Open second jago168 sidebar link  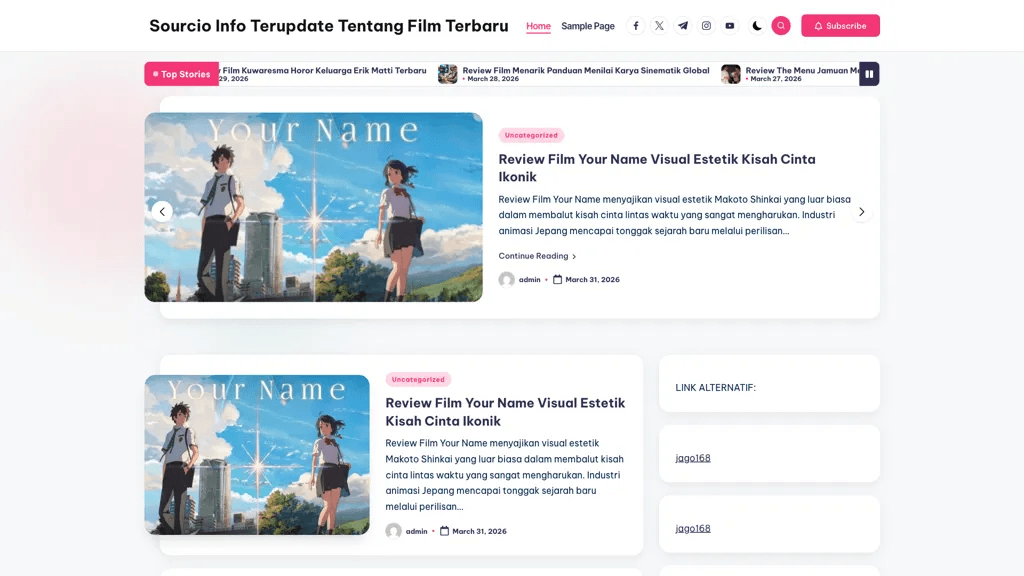(693, 528)
